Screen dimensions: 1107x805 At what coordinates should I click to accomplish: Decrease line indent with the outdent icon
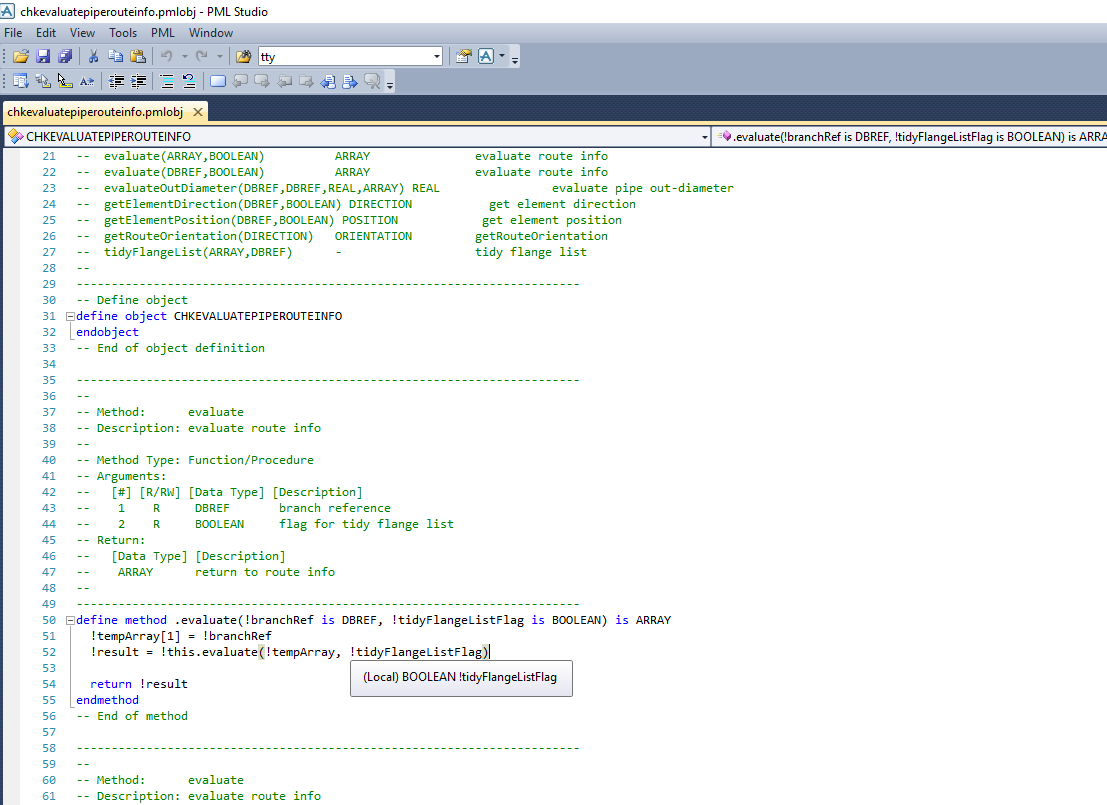(x=116, y=81)
